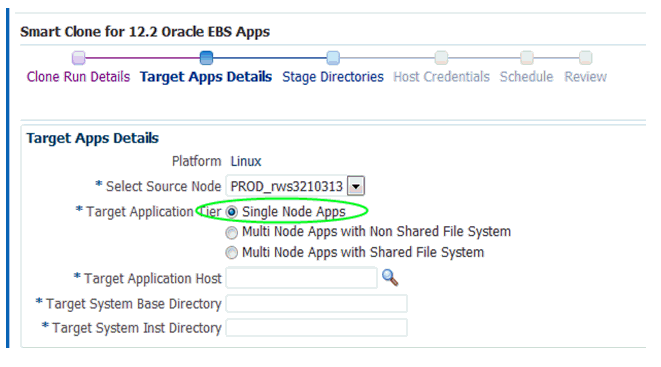Screen dimensions: 661x367
Task: Go to the Stage Directories step label
Action: pos(333,77)
